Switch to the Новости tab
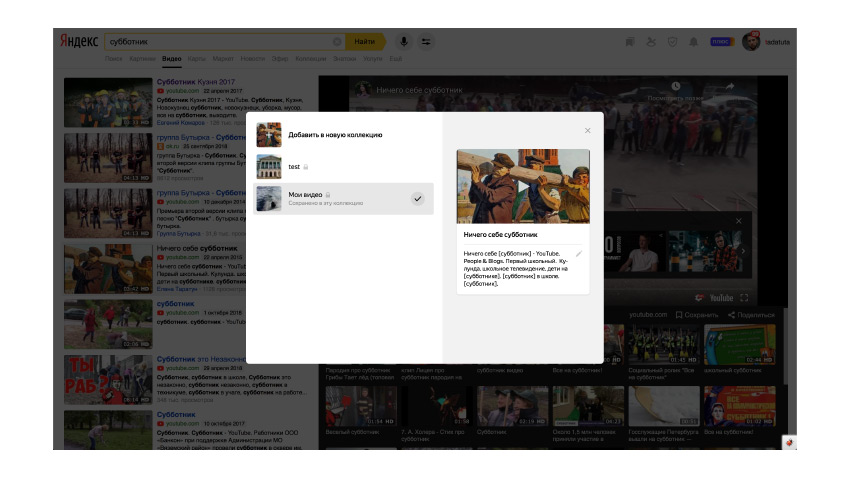Viewport: 850px width, 478px height. click(x=253, y=59)
